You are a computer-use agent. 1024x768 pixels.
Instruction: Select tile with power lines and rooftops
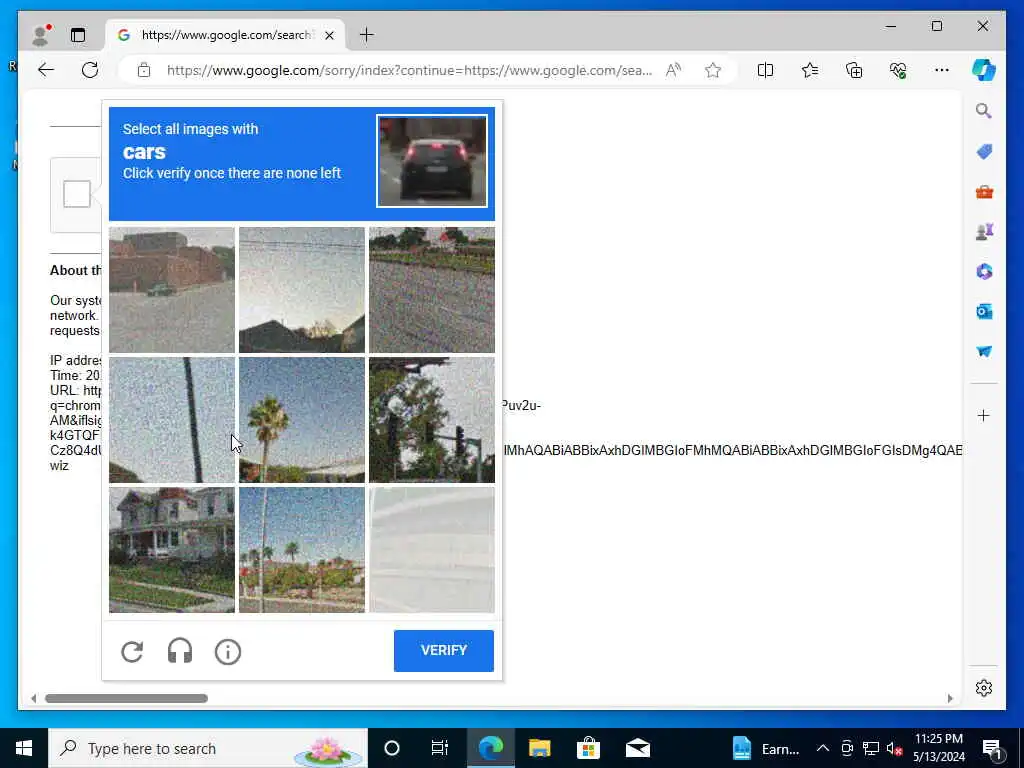click(x=302, y=290)
